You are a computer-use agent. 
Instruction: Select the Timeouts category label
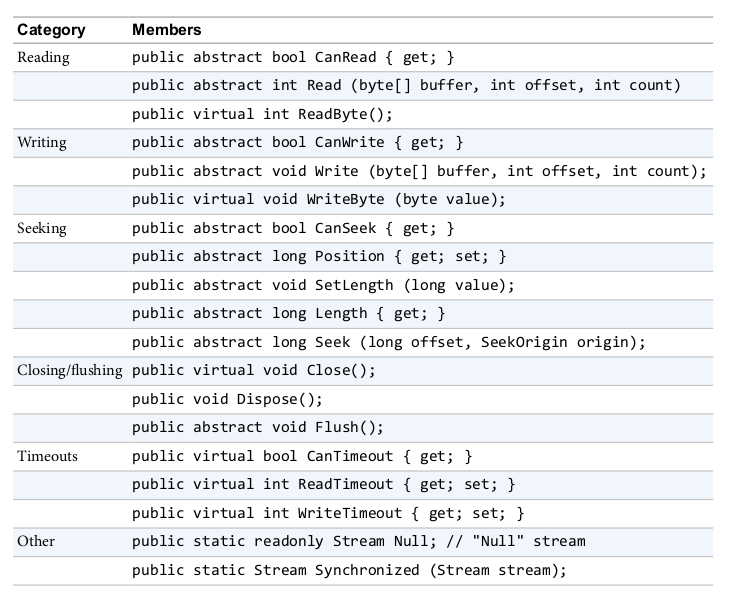pos(47,456)
